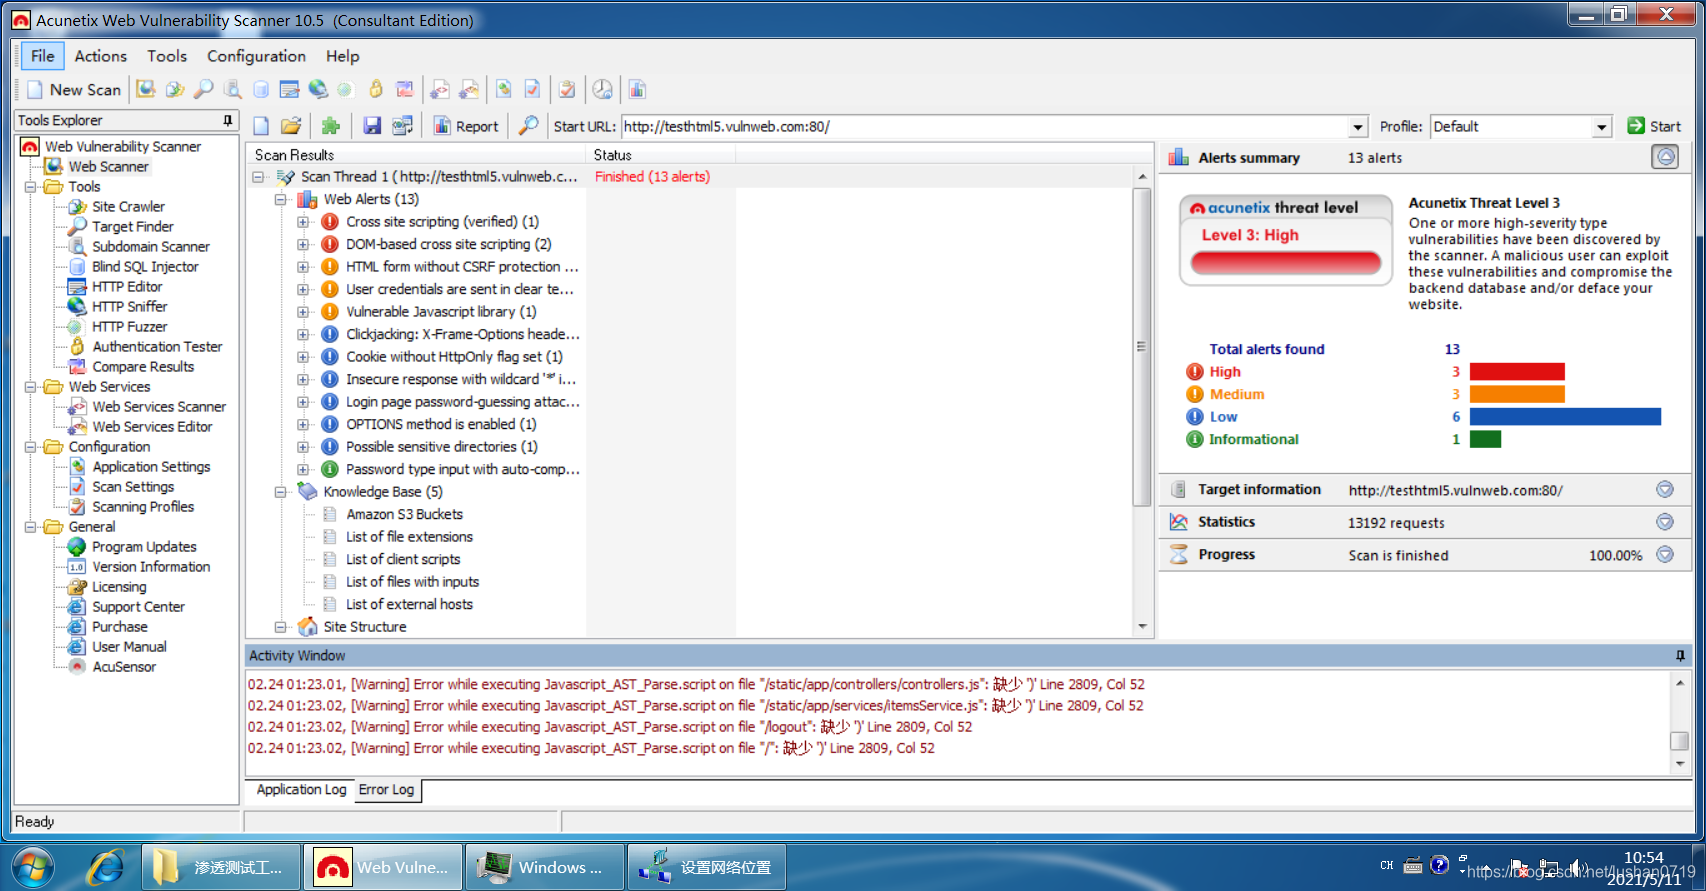Switch to the Error Log tab
The width and height of the screenshot is (1706, 891).
coord(386,790)
